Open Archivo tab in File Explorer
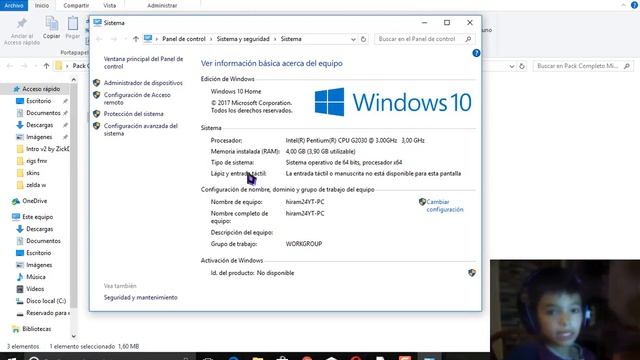Viewport: 640px width, 360px height. 14,5
